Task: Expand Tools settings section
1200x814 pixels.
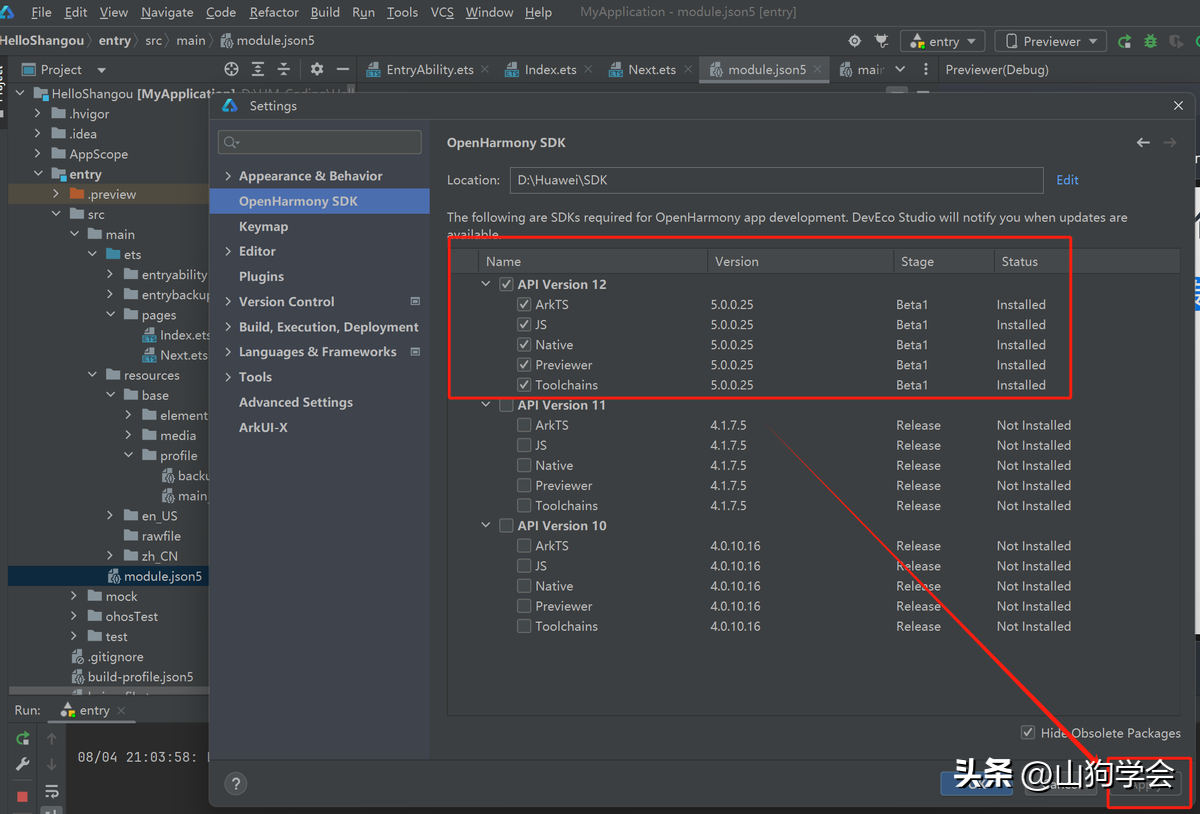Action: [228, 377]
